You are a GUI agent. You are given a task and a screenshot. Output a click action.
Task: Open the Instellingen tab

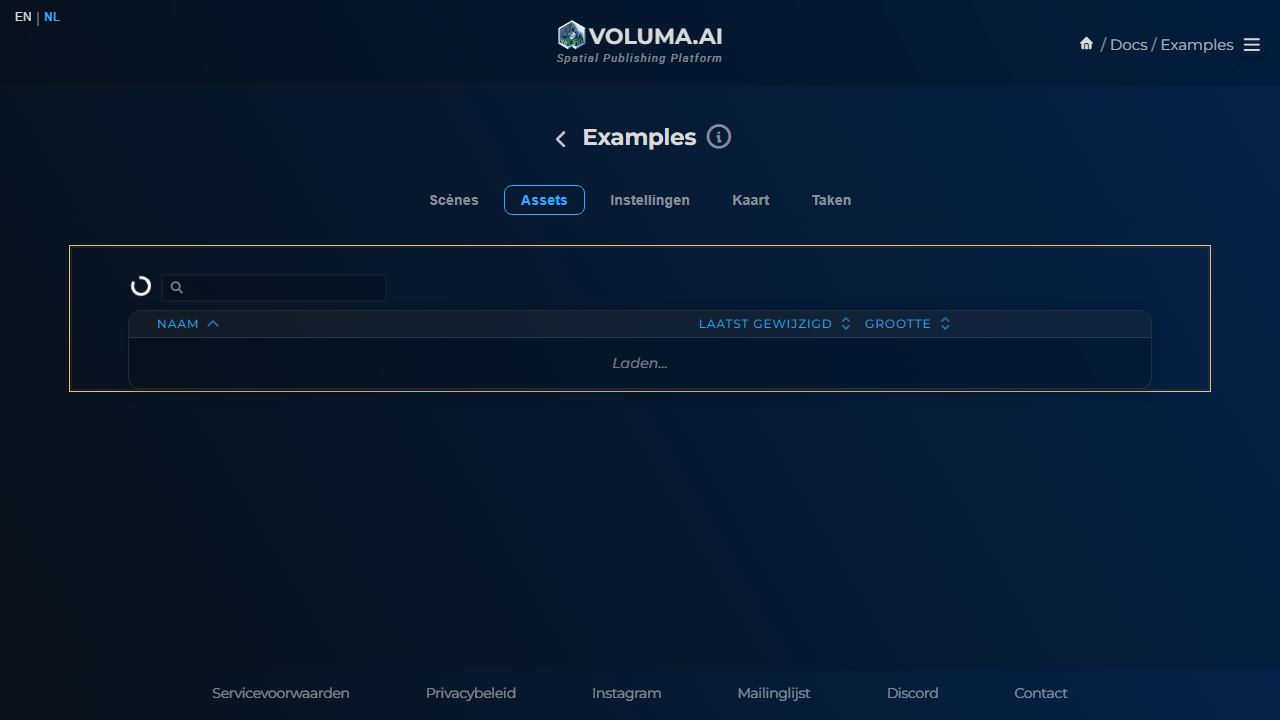650,200
